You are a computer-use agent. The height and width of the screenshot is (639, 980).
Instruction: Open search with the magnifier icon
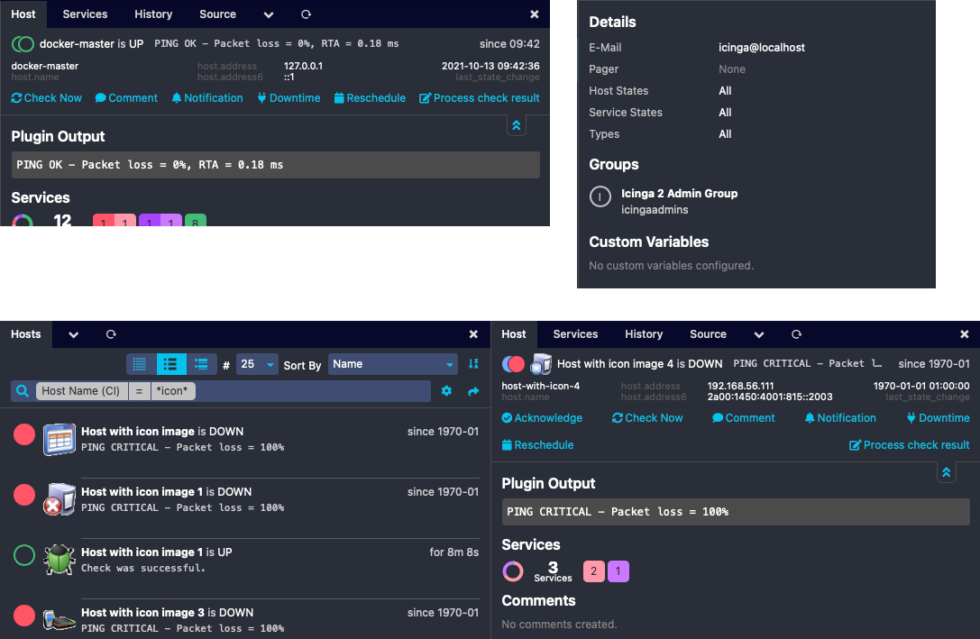[22, 391]
